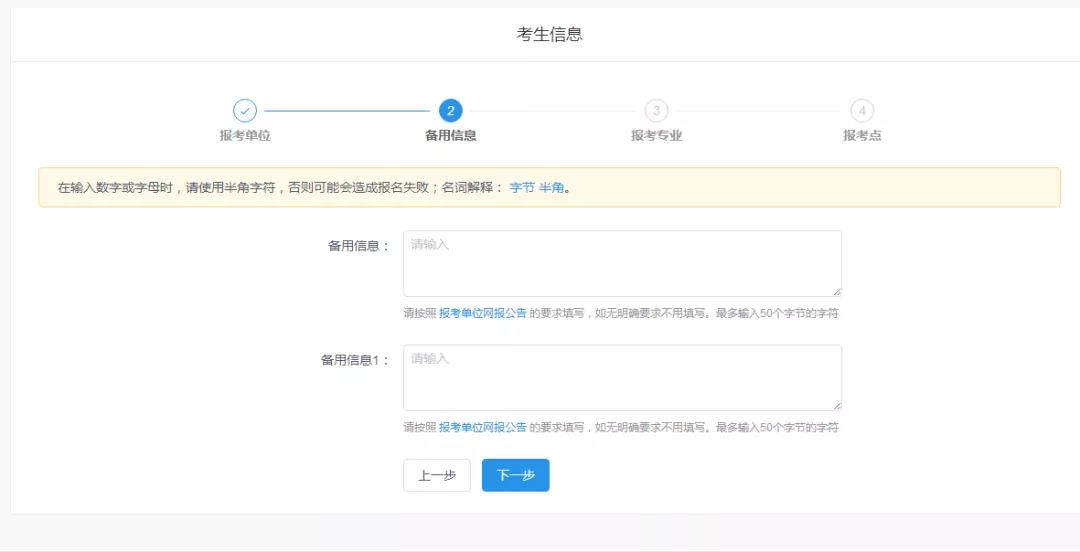Focus the 备用信息1 text area
This screenshot has height=552, width=1080.
pyautogui.click(x=622, y=378)
